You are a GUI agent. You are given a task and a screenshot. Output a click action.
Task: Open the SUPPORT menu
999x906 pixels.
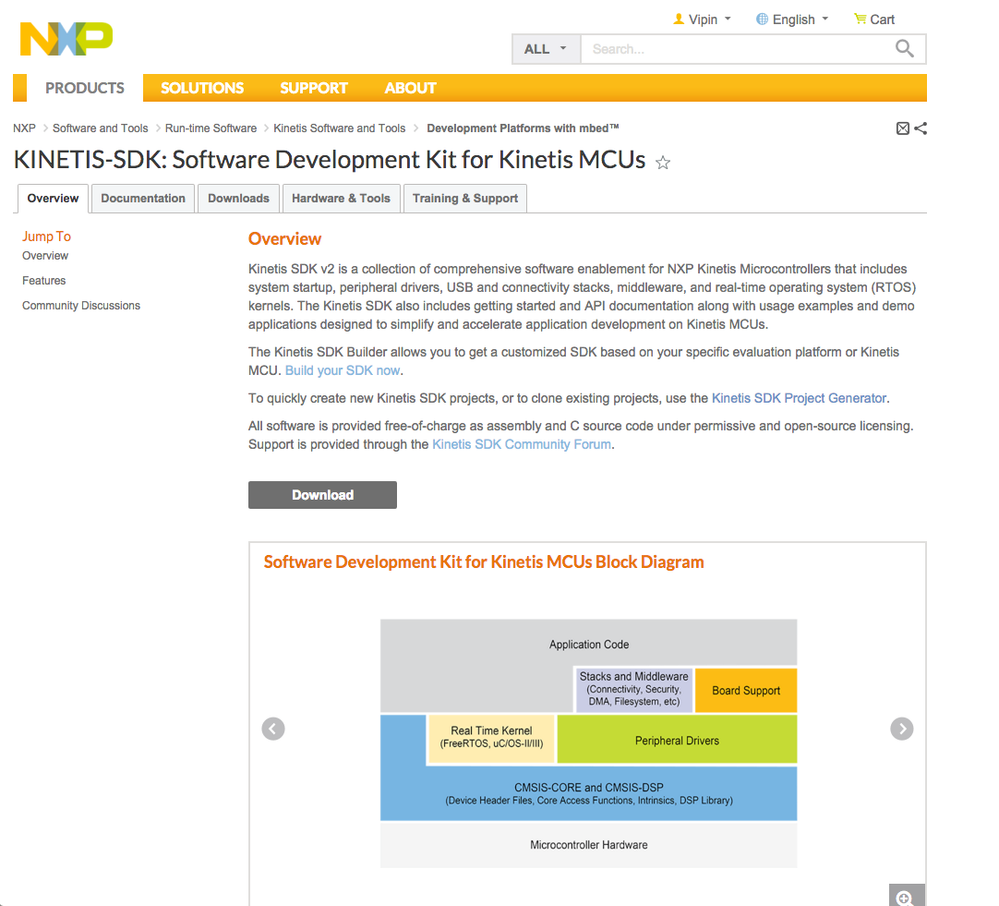click(313, 88)
